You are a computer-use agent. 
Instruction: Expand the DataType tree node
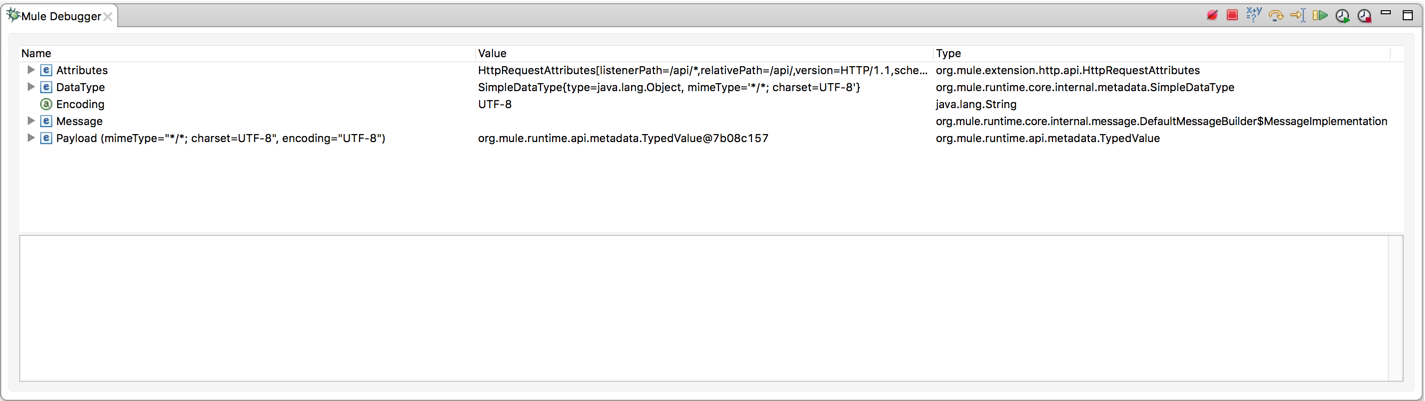31,88
